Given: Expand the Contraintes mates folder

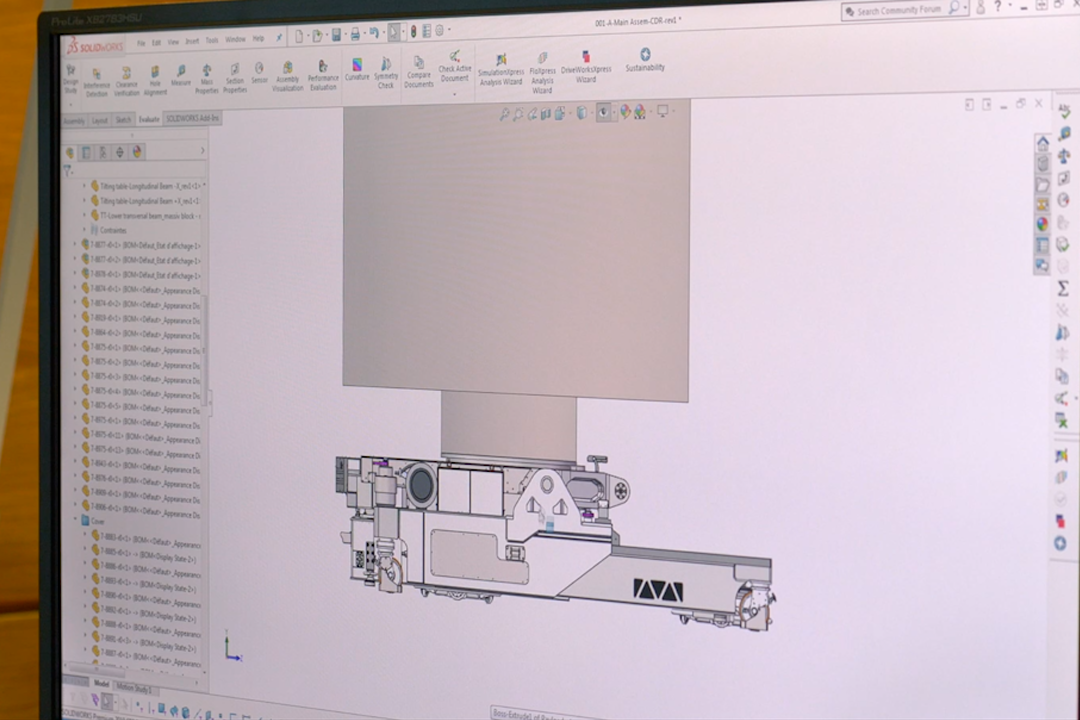Looking at the screenshot, I should [85, 230].
